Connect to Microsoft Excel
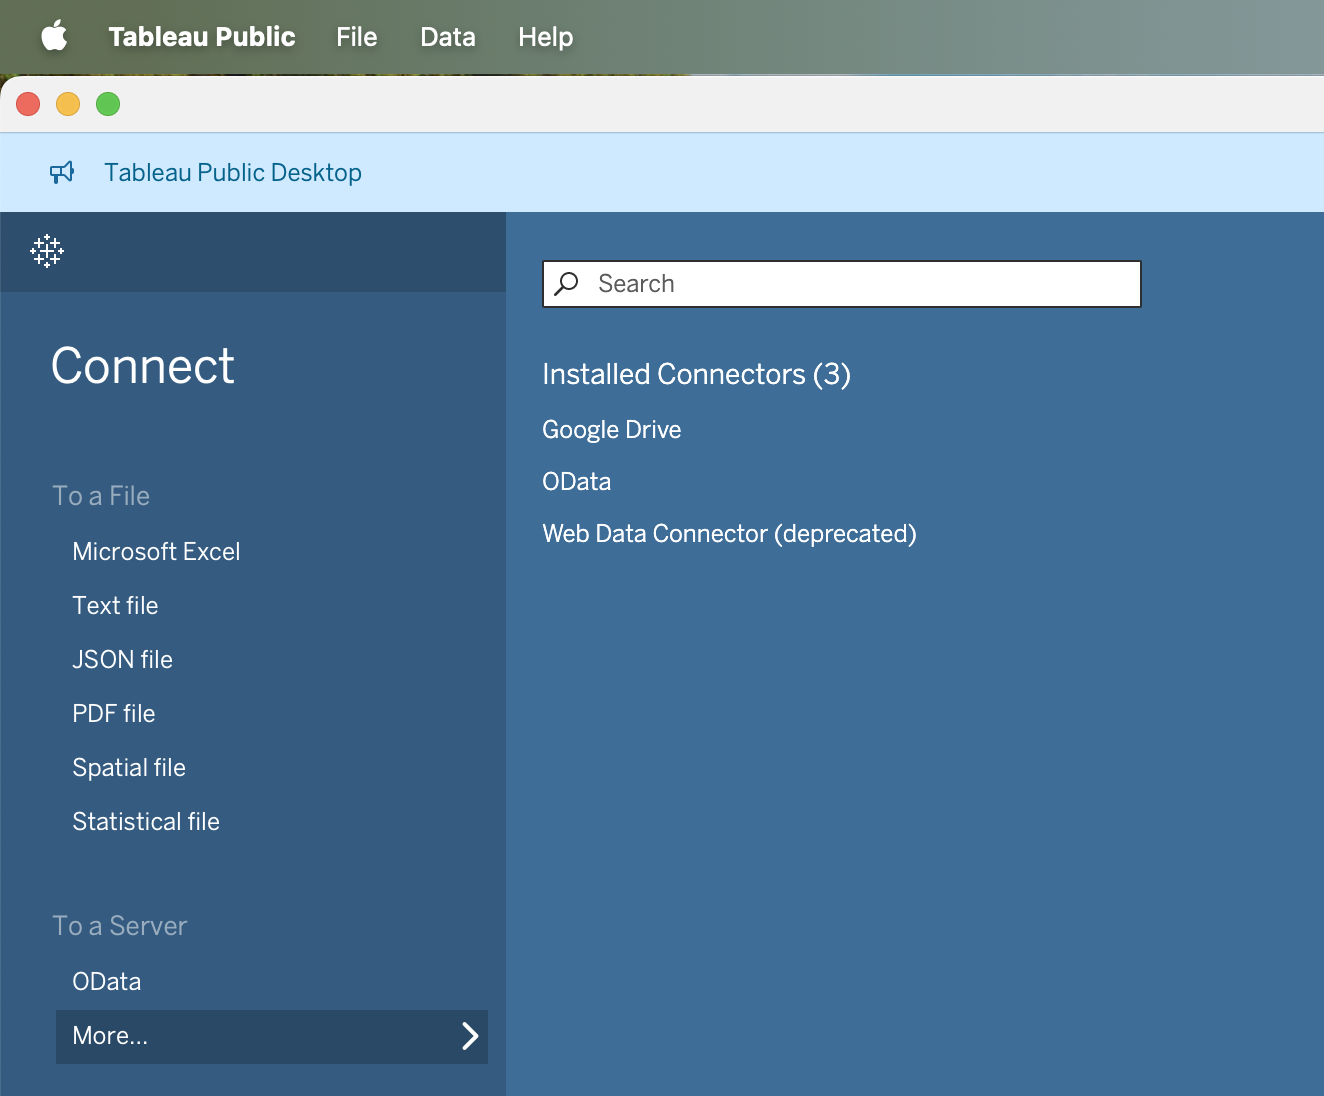This screenshot has width=1324, height=1096. [156, 552]
